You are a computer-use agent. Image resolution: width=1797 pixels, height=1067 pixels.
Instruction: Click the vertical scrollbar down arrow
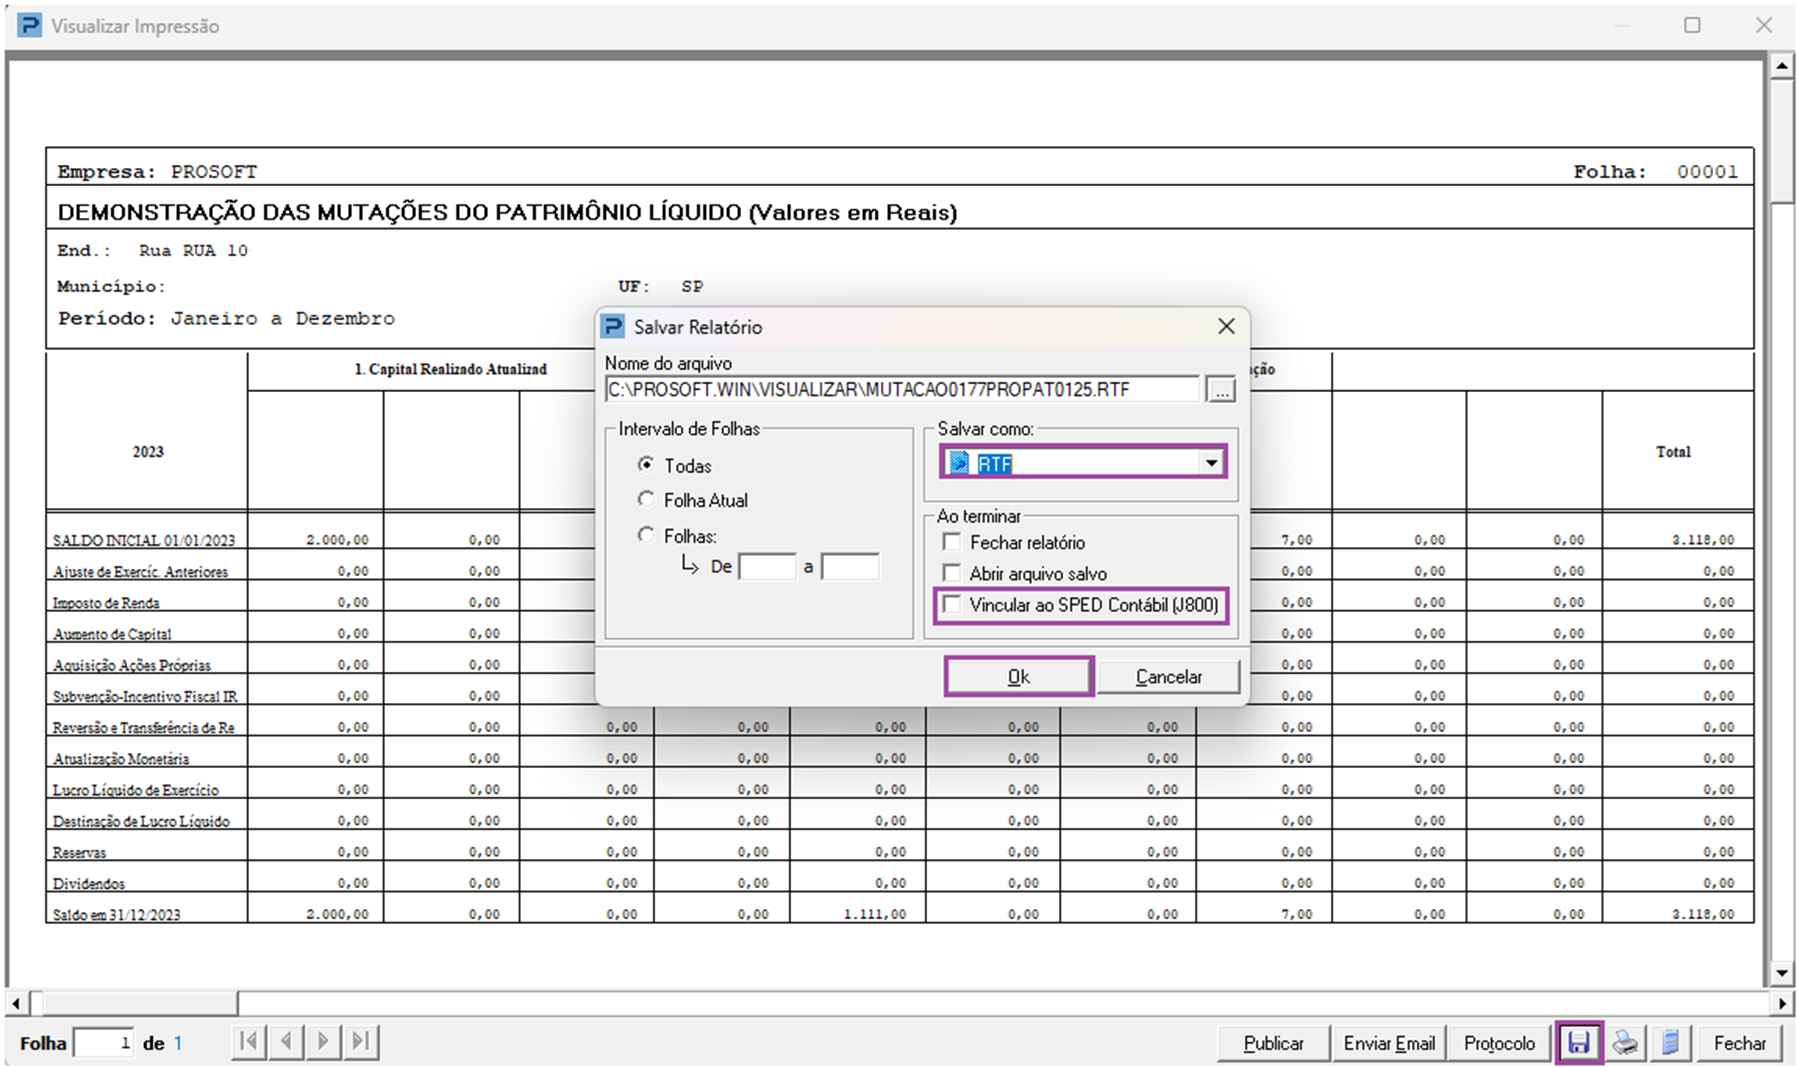[1781, 973]
